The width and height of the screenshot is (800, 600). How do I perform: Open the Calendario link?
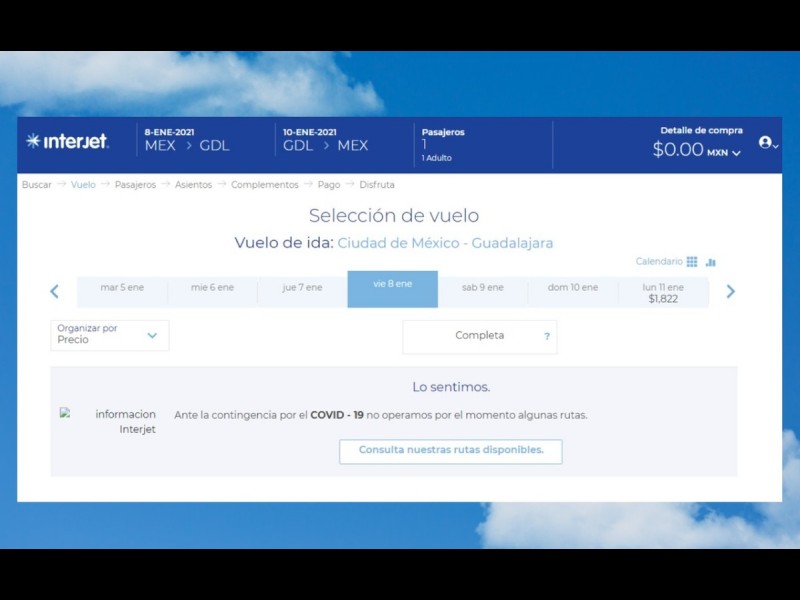click(658, 262)
